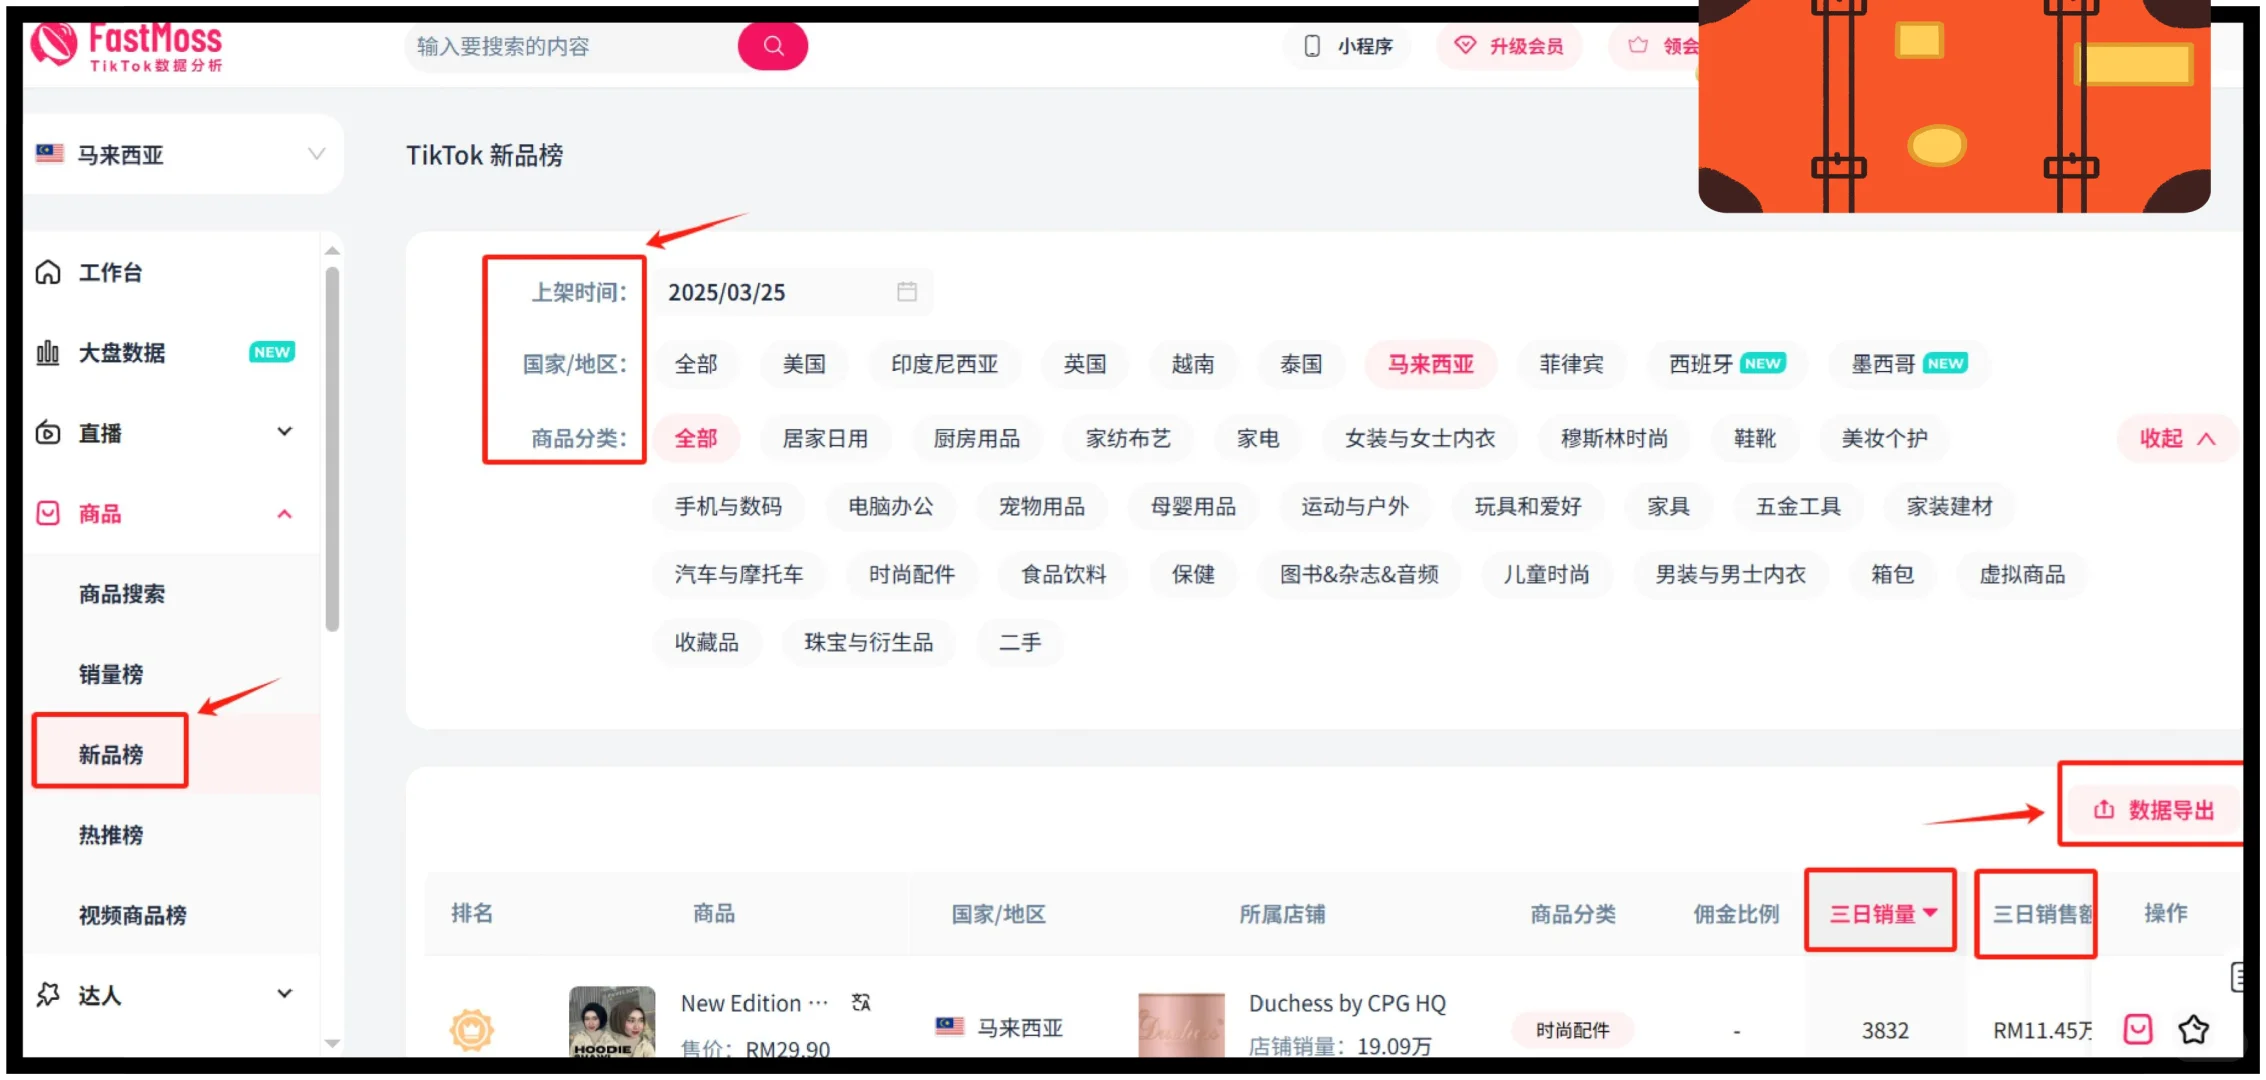Select category 二手
Screen dimensions: 2266x1080
click(x=1020, y=642)
